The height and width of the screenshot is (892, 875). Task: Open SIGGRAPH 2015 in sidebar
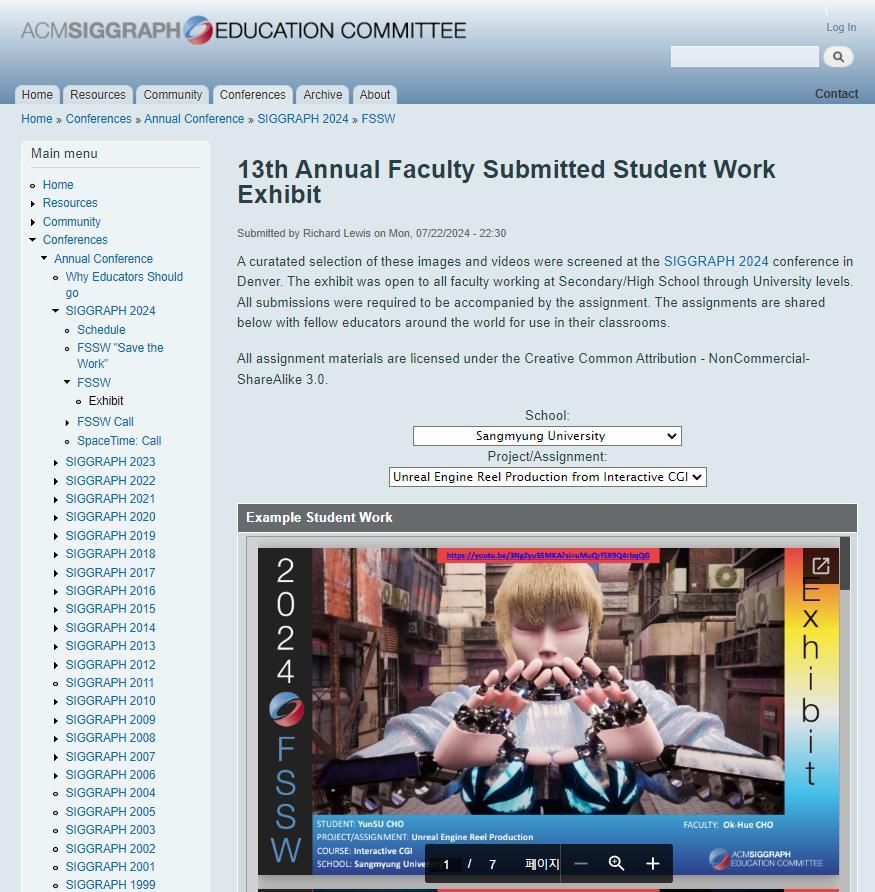tap(110, 609)
